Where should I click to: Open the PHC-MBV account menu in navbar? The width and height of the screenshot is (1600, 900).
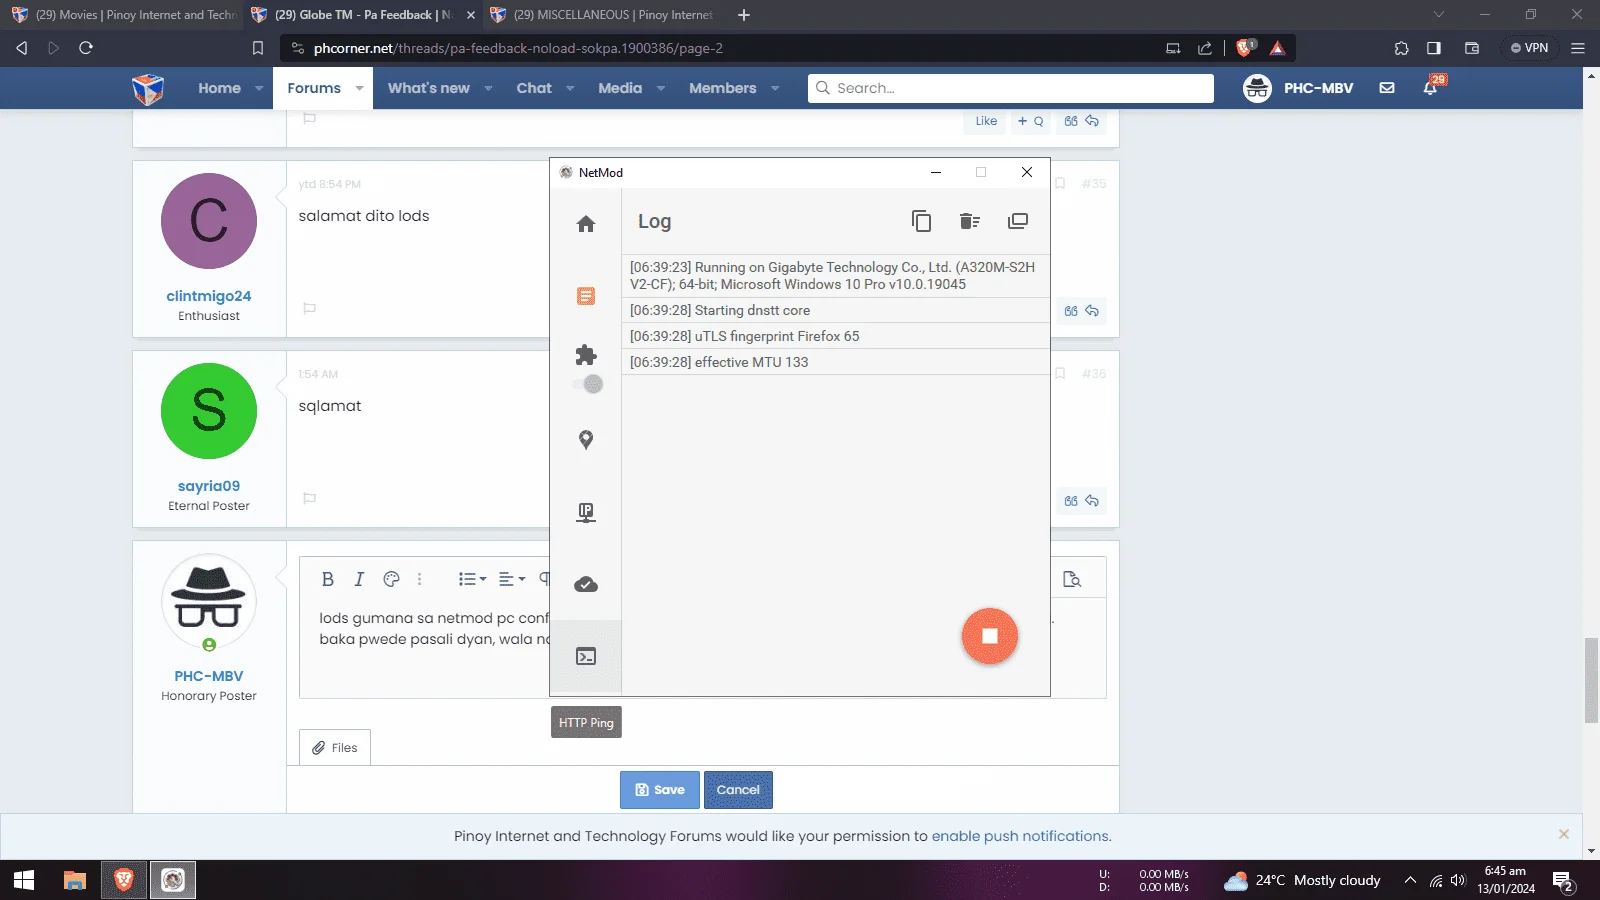(x=1298, y=88)
